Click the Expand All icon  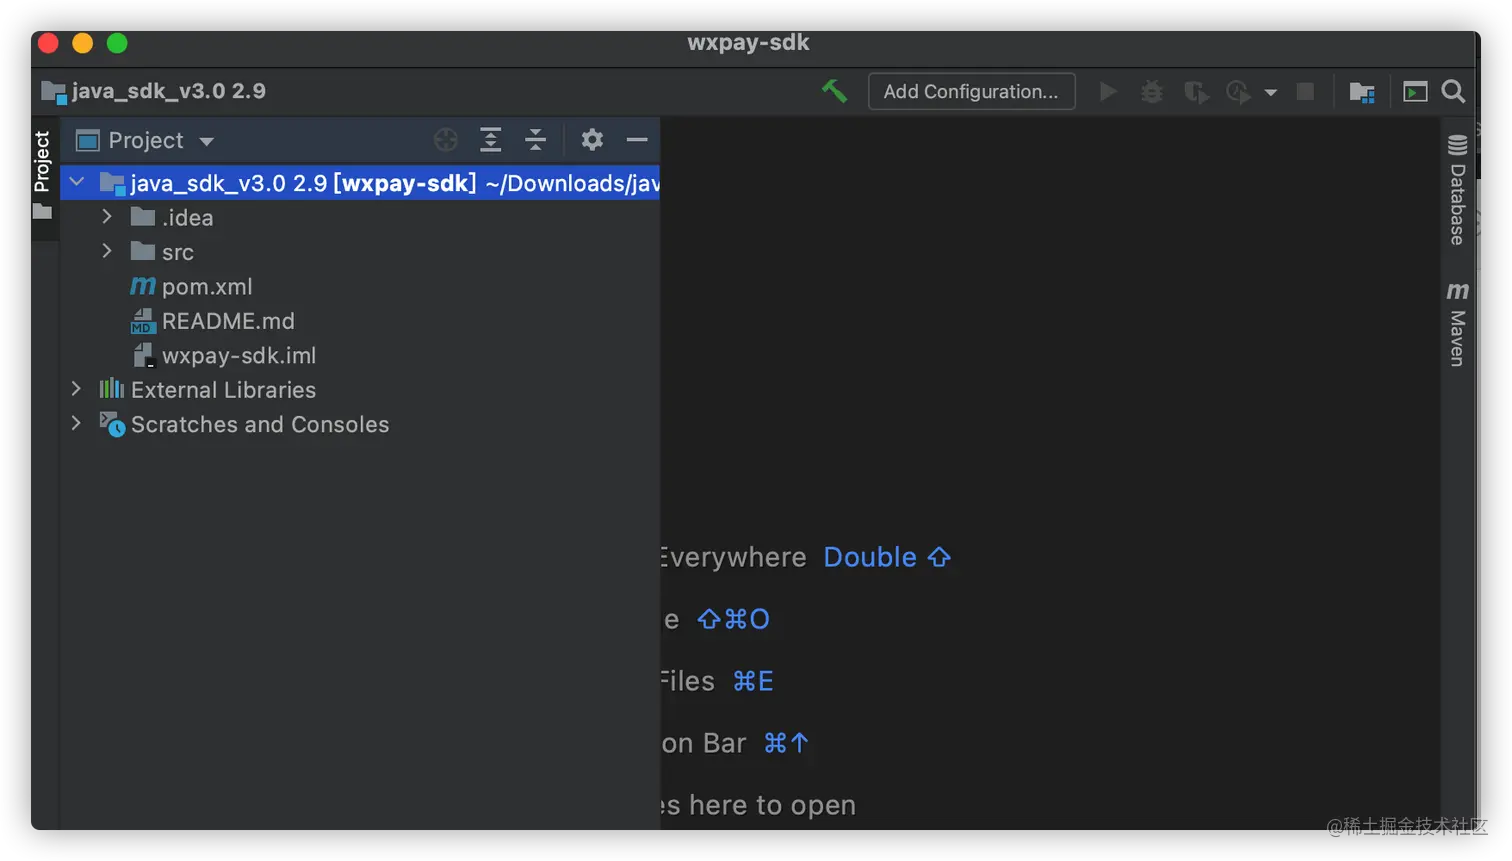490,140
